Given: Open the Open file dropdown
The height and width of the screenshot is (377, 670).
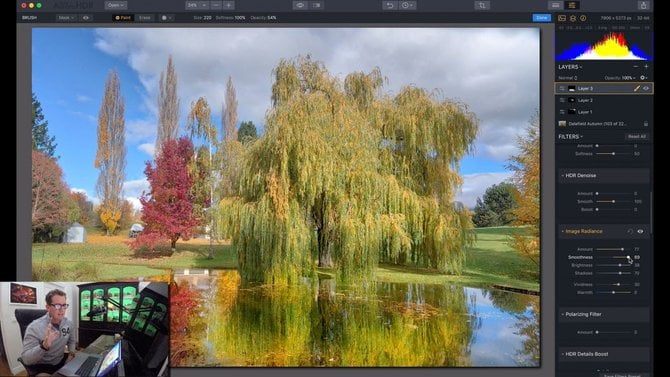Looking at the screenshot, I should (115, 5).
